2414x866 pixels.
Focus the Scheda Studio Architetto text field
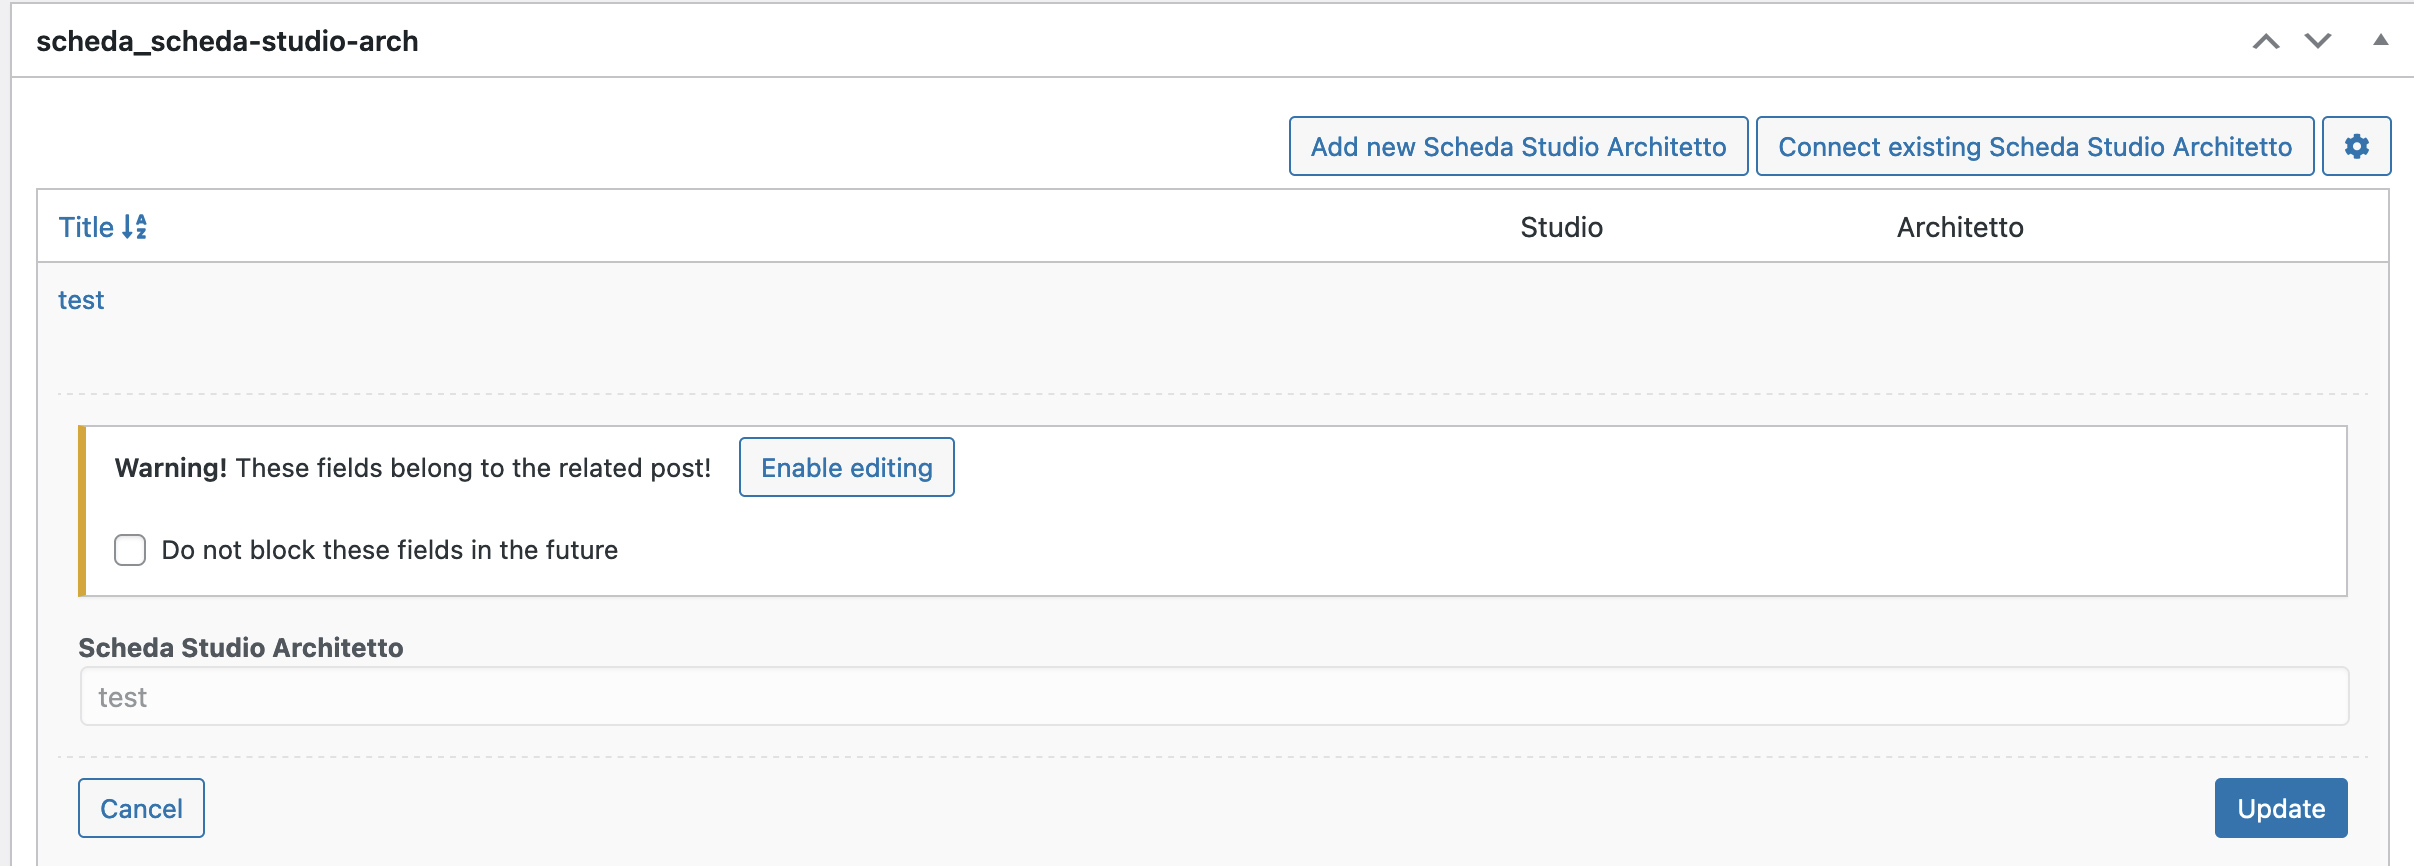tap(1214, 696)
